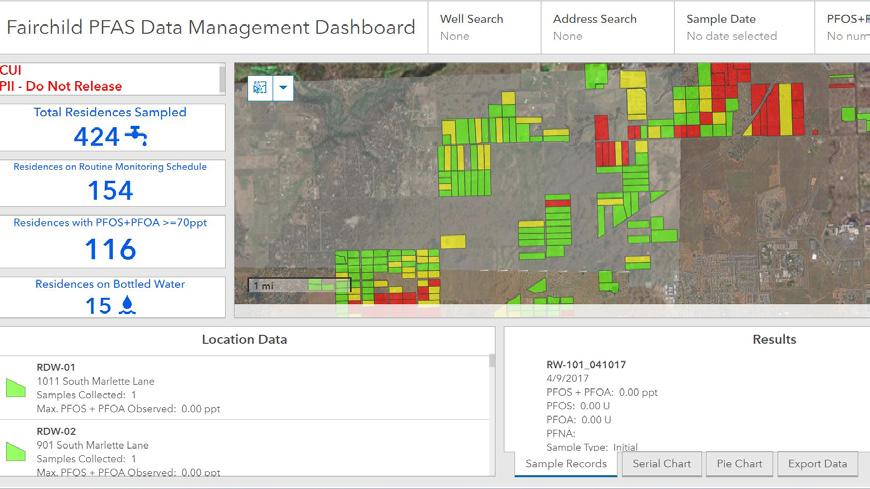
Task: Open the Sample Date filter
Action: tap(744, 27)
